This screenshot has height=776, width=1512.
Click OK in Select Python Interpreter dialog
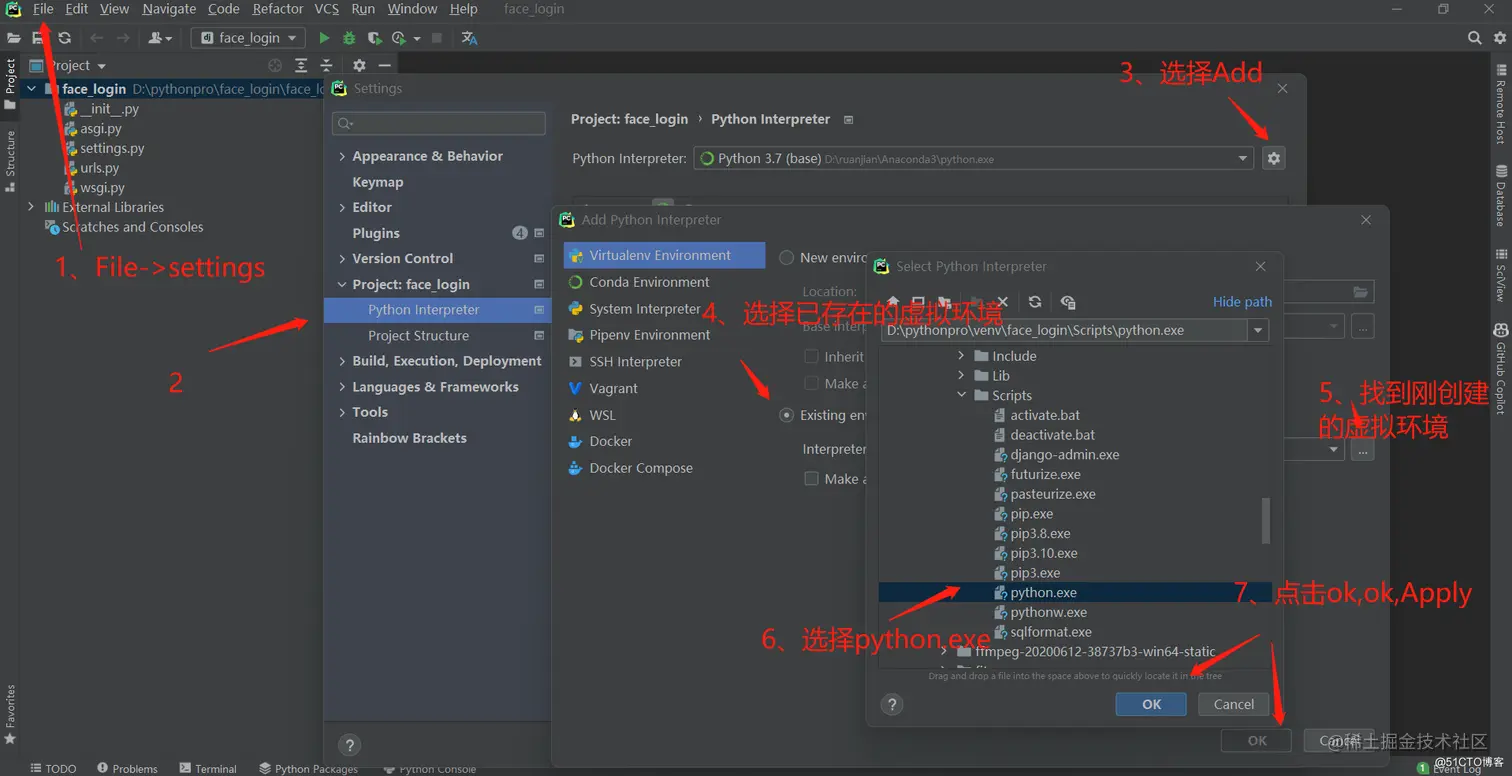click(x=1151, y=704)
